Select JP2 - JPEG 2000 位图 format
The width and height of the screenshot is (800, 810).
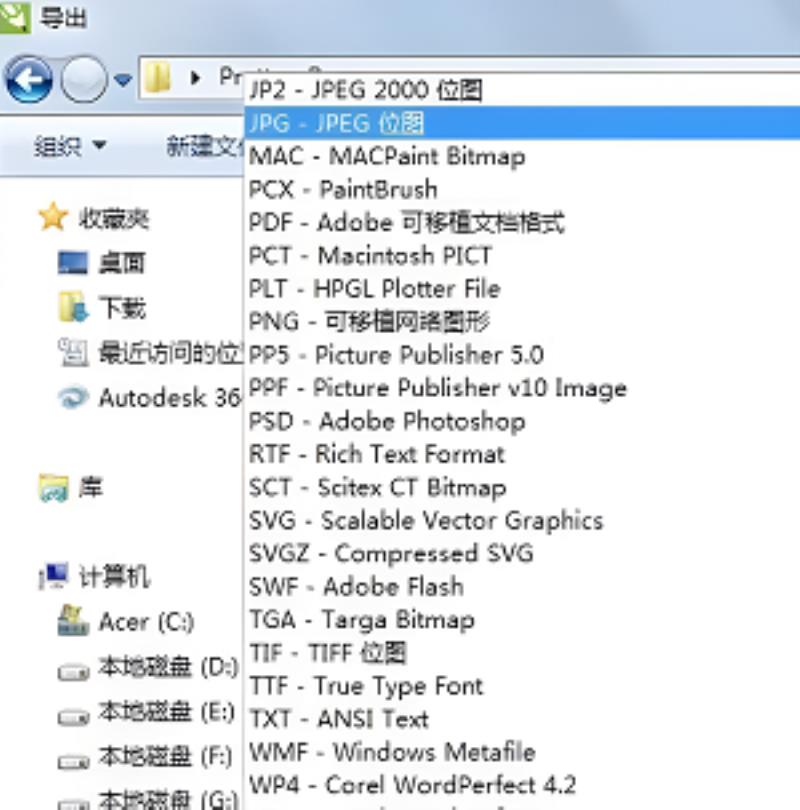pos(522,90)
